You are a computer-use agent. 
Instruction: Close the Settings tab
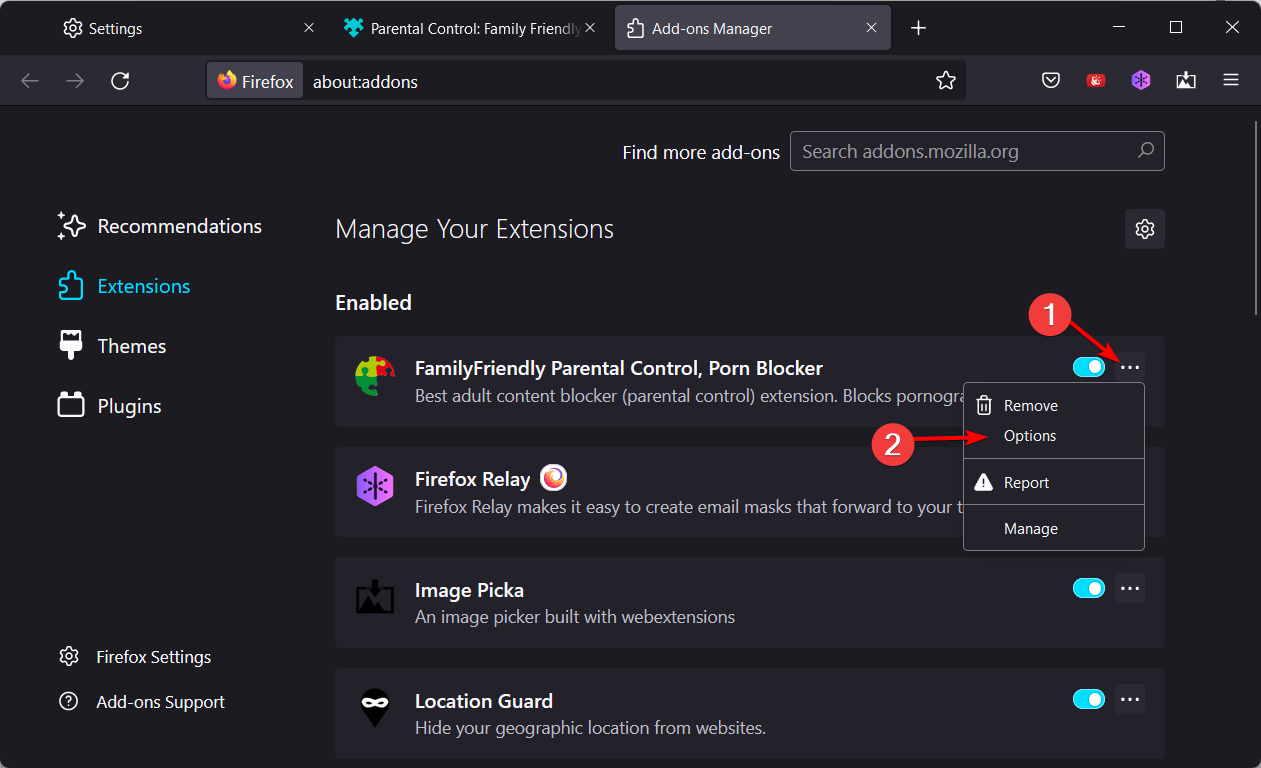point(309,28)
